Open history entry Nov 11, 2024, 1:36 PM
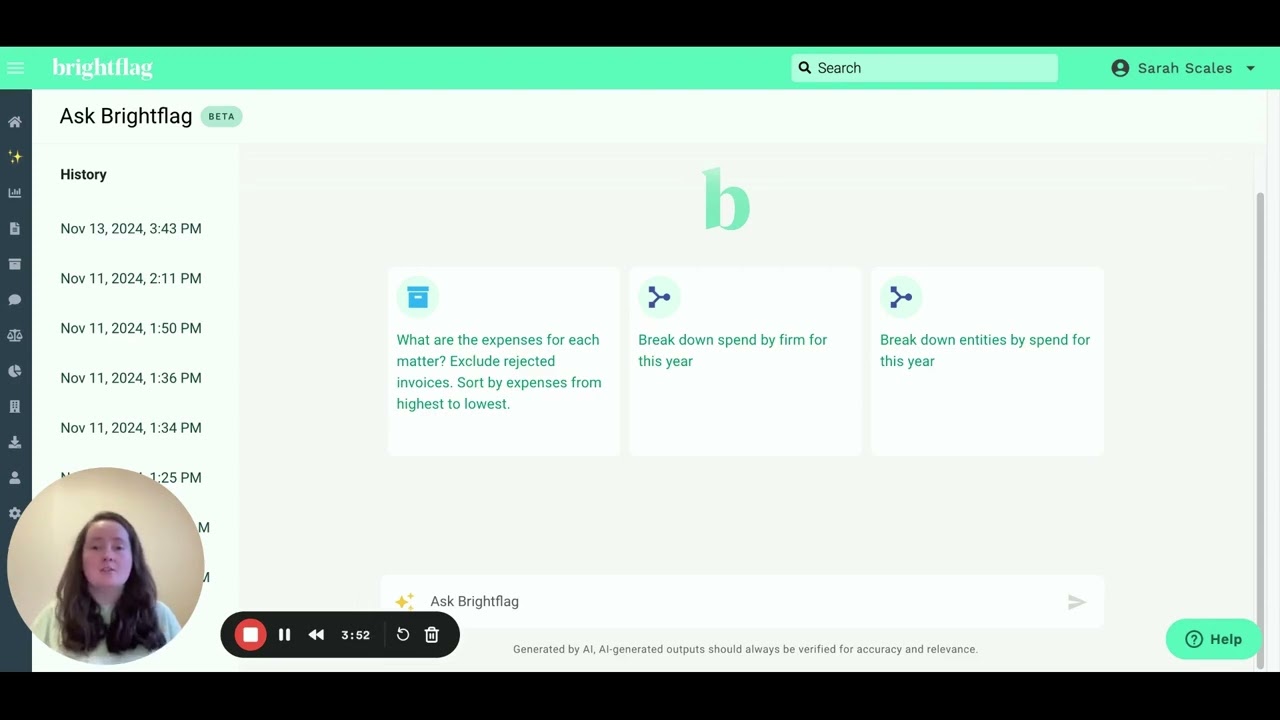Screen dimensions: 1280x720 (x=131, y=378)
